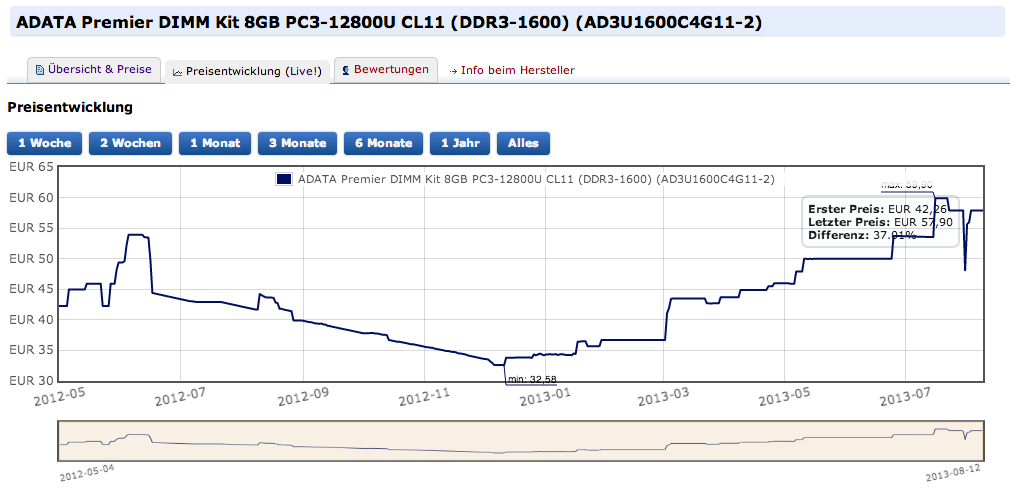
Task: Click the EUR 35 y-axis label
Action: tap(31, 350)
